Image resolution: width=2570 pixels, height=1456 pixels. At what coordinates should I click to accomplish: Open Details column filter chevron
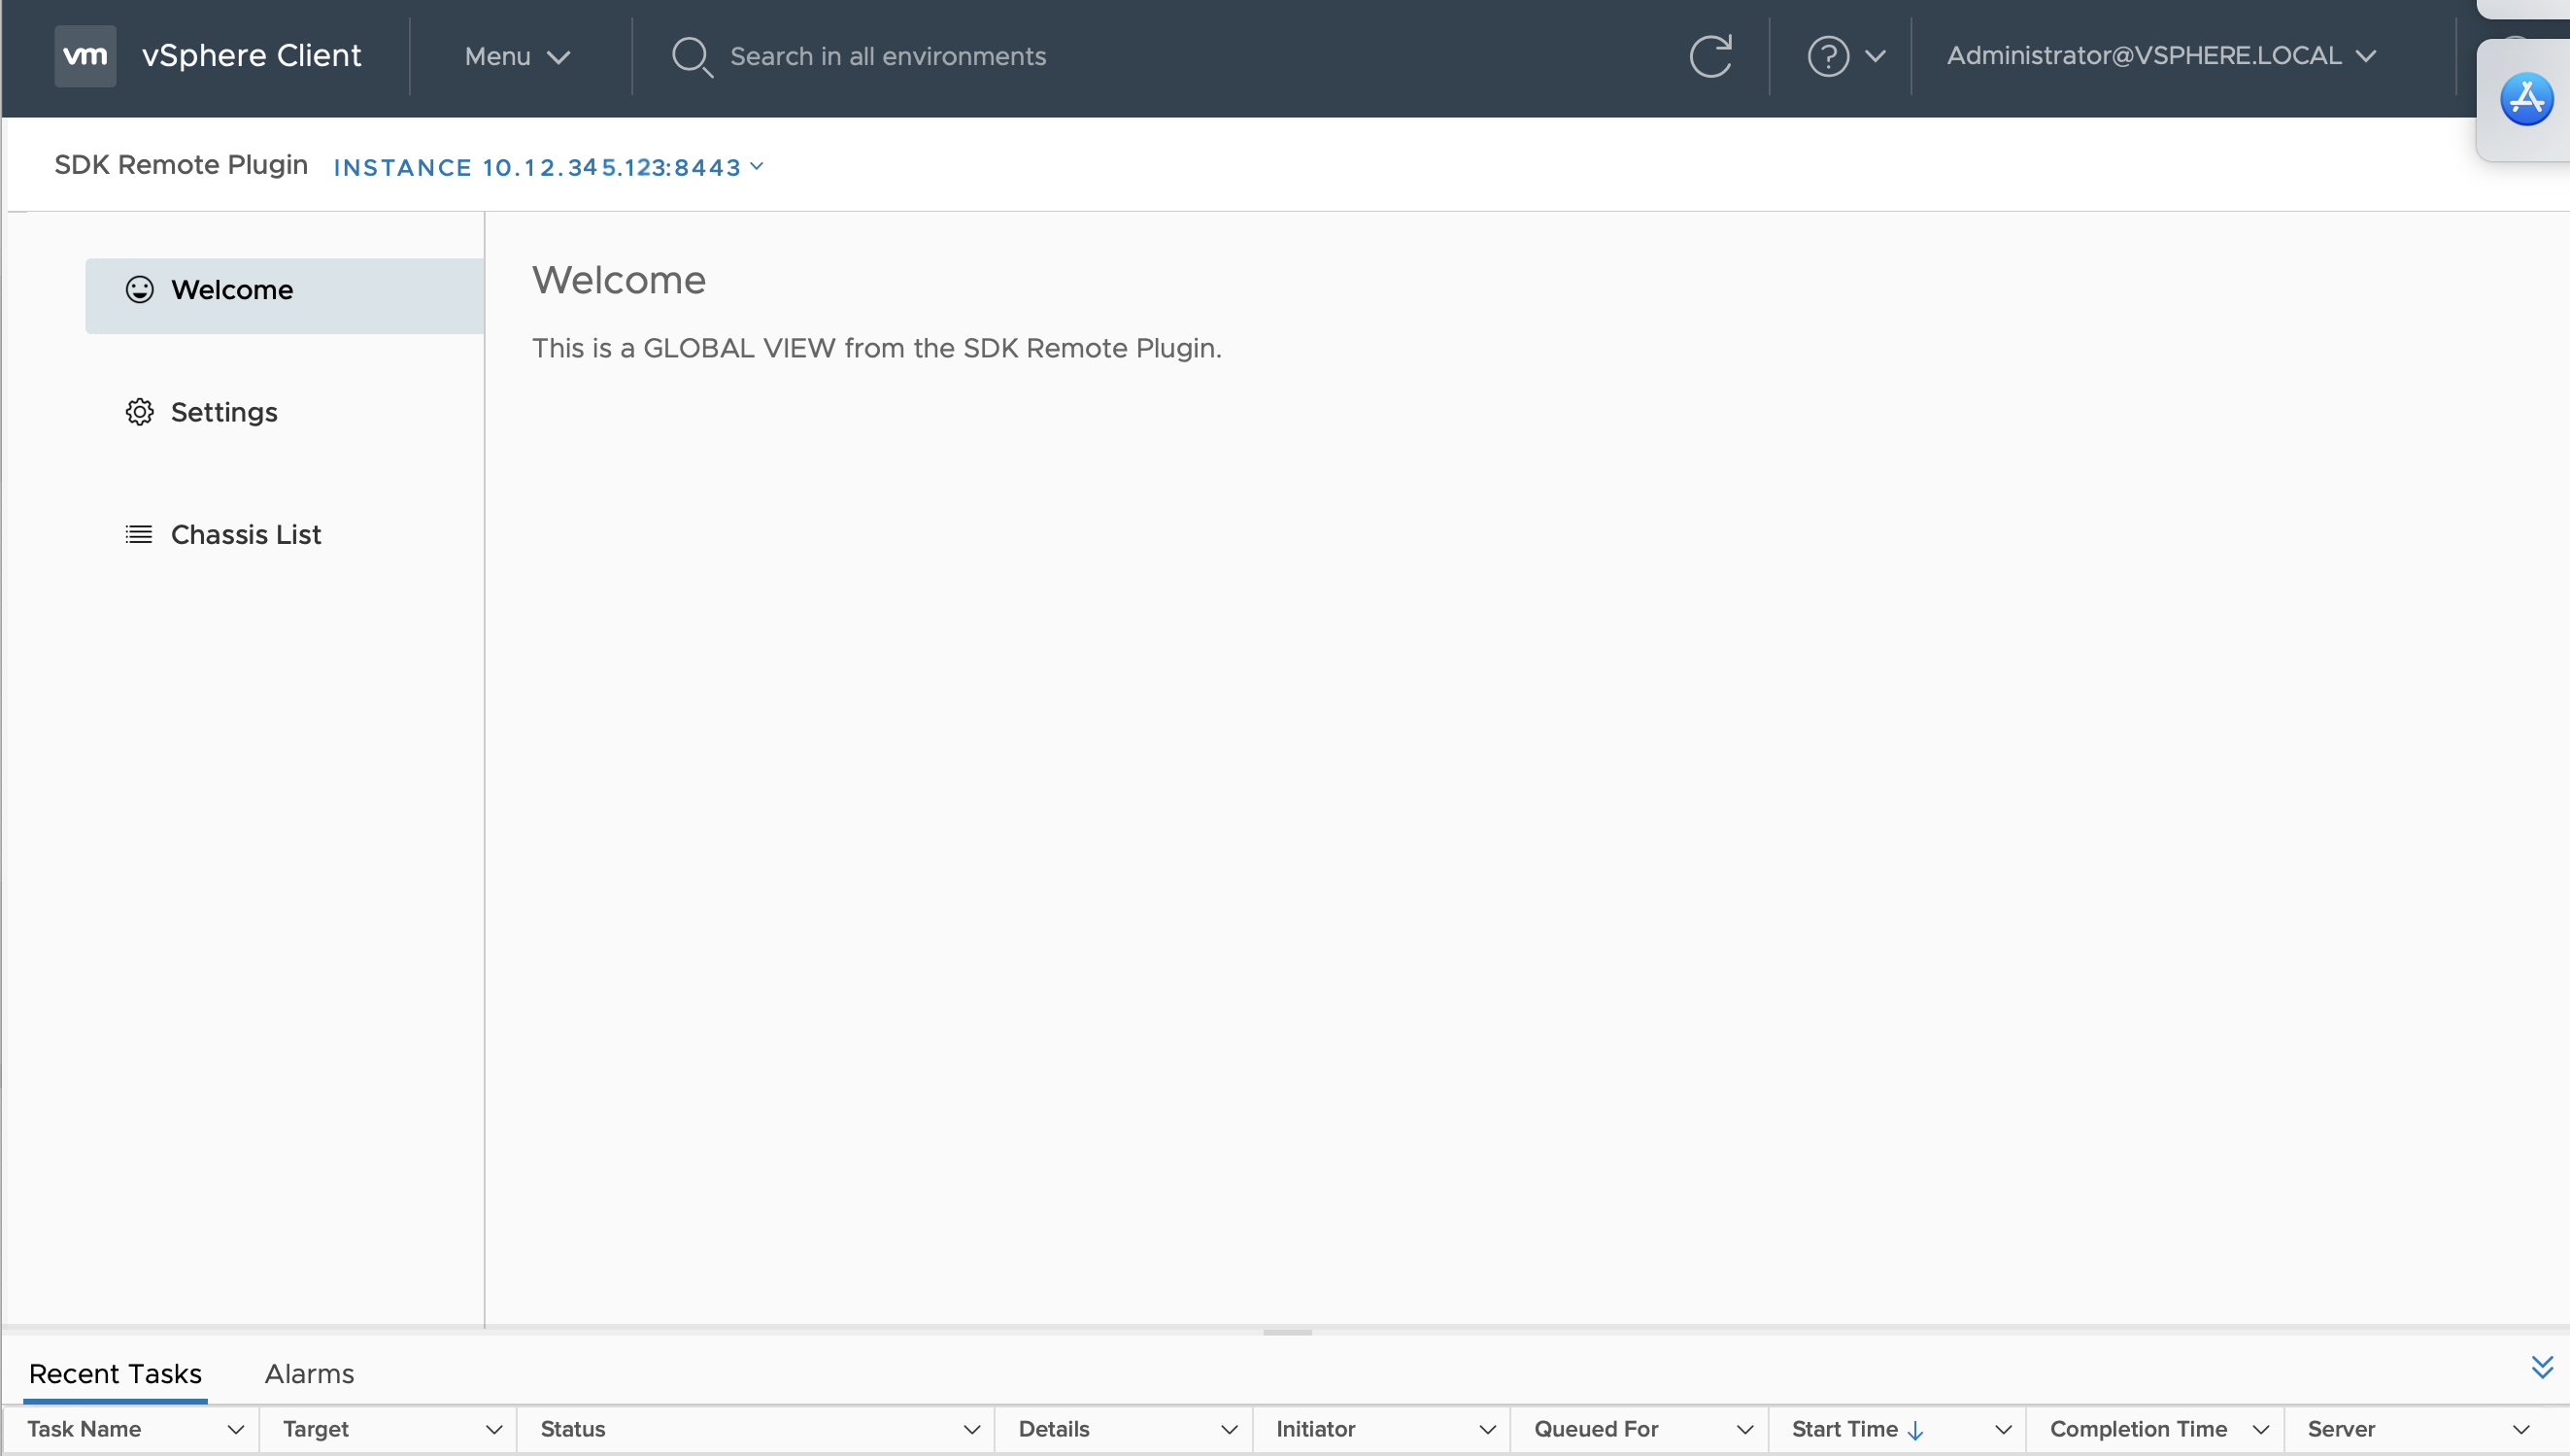pos(1230,1430)
